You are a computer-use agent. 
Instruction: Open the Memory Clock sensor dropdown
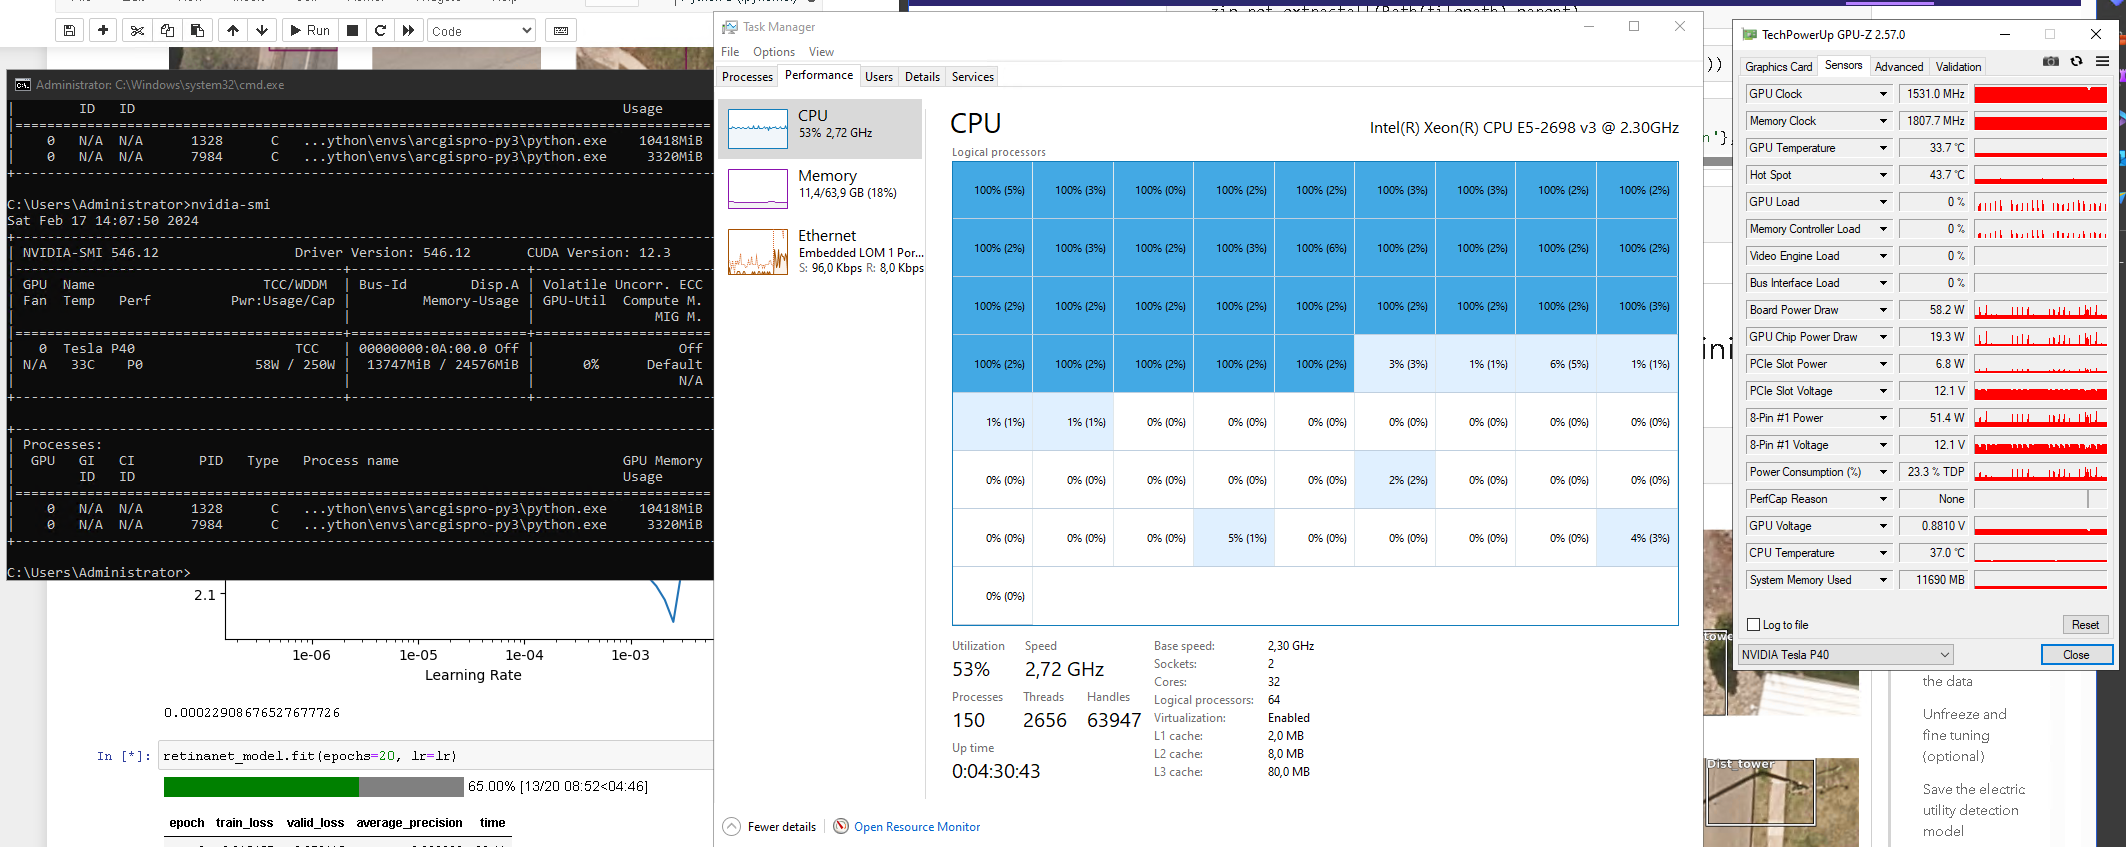point(1883,121)
